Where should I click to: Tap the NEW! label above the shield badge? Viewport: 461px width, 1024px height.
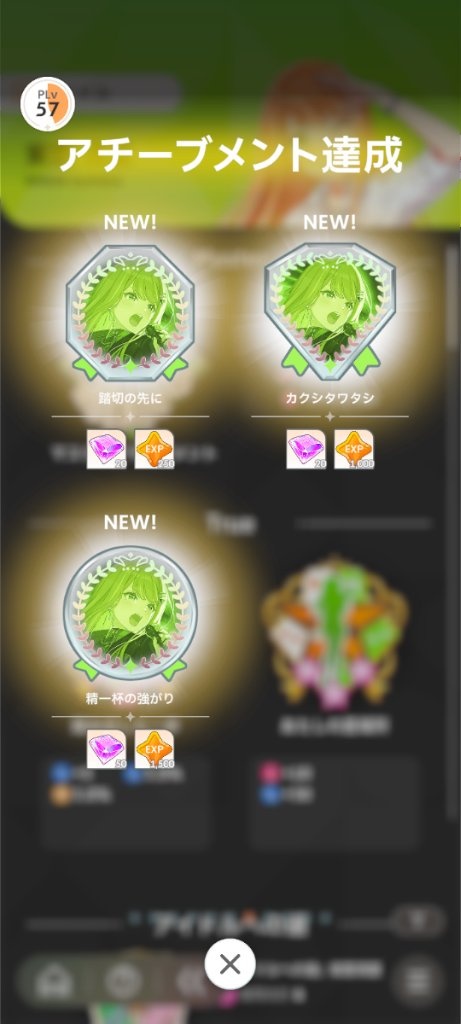pos(330,222)
